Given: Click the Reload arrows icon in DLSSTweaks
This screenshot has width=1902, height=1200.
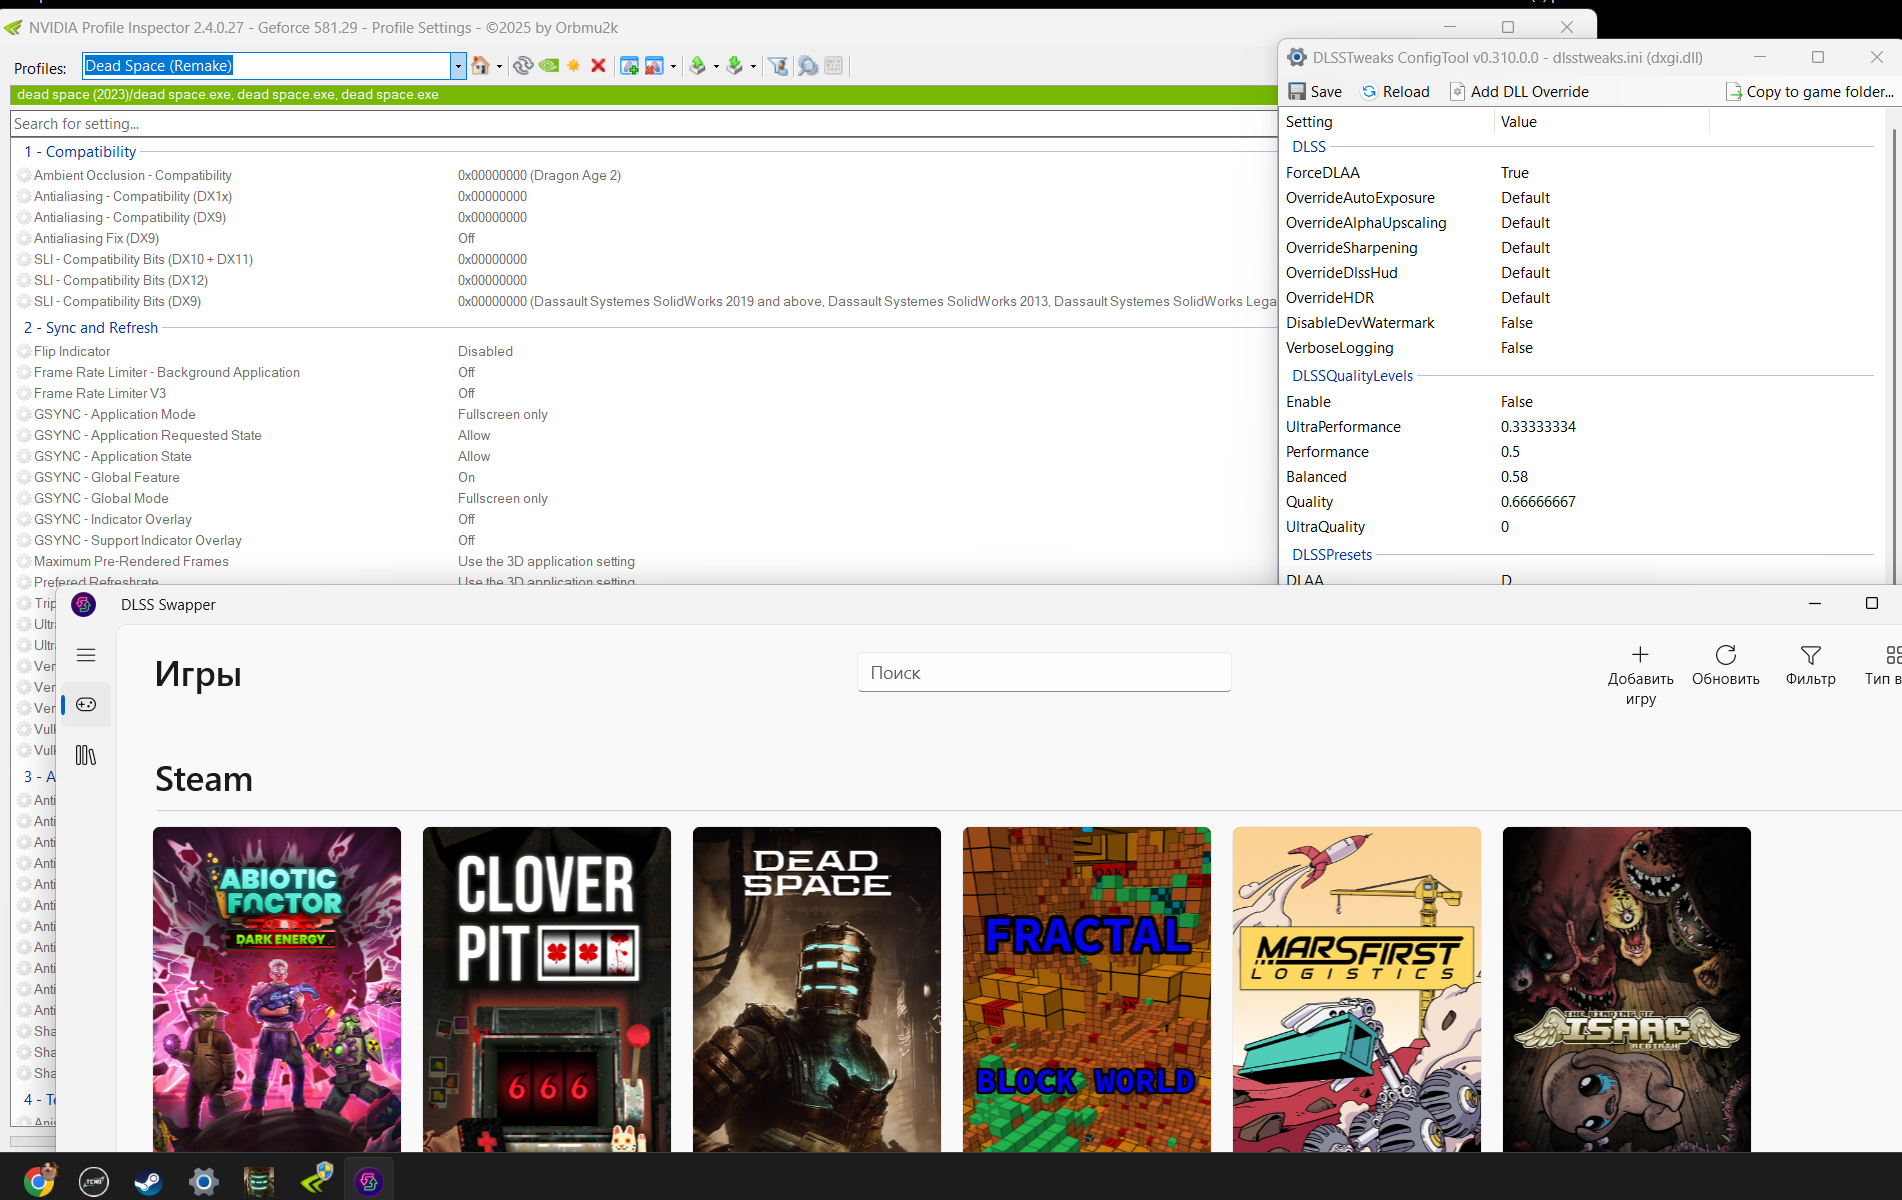Looking at the screenshot, I should point(1369,91).
